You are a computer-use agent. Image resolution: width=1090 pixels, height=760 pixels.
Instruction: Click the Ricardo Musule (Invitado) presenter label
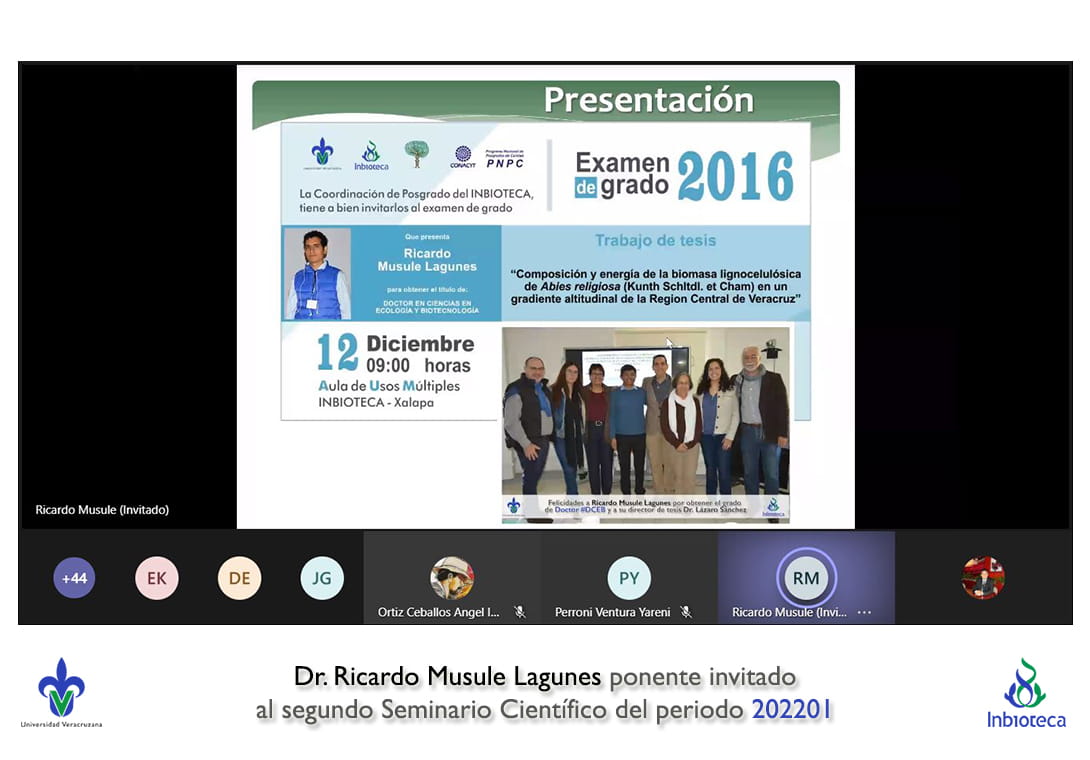point(102,510)
